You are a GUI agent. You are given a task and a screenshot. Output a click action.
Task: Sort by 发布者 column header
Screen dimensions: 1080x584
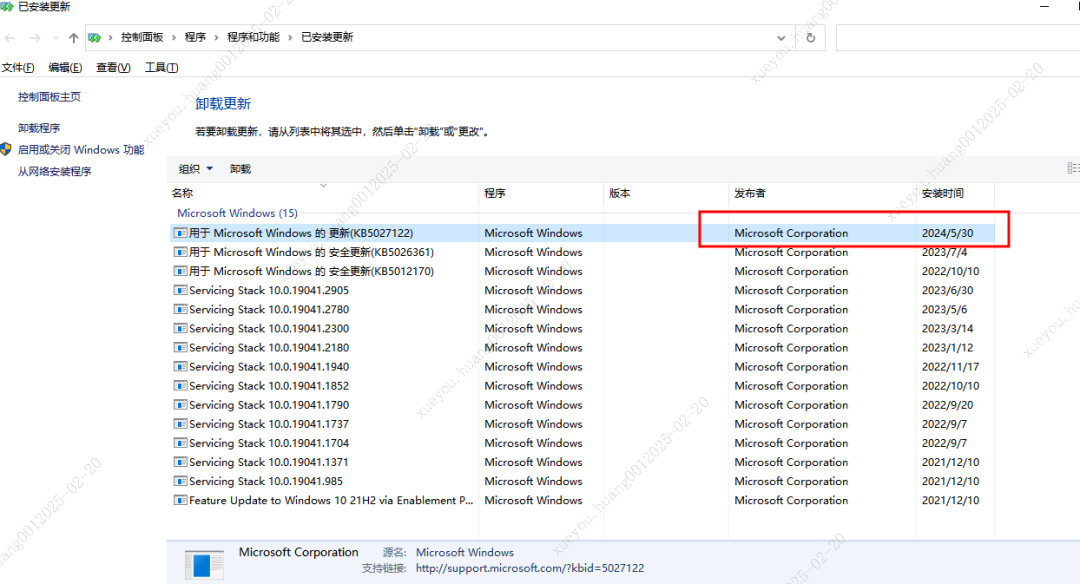822,194
